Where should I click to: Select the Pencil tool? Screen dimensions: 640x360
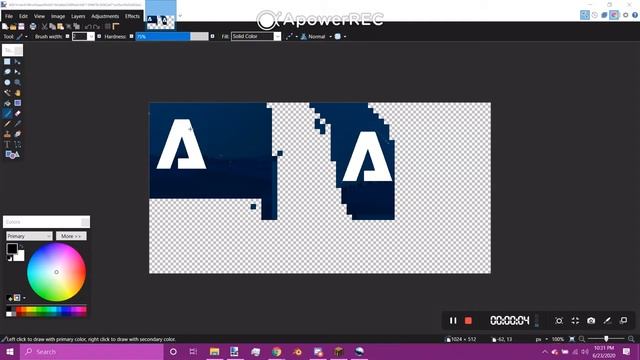(7, 124)
